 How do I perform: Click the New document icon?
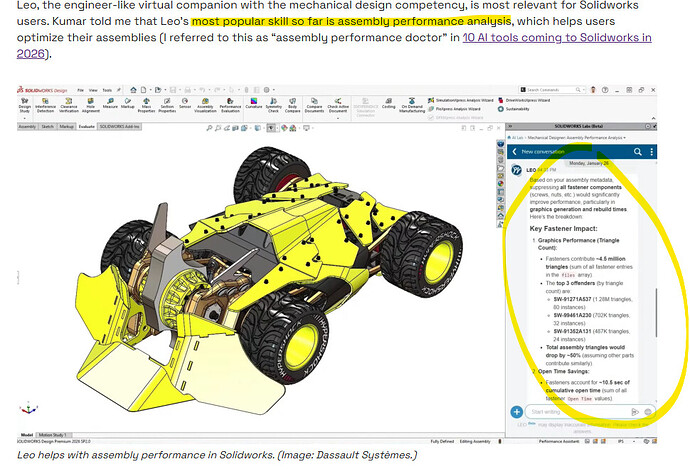[x=143, y=90]
